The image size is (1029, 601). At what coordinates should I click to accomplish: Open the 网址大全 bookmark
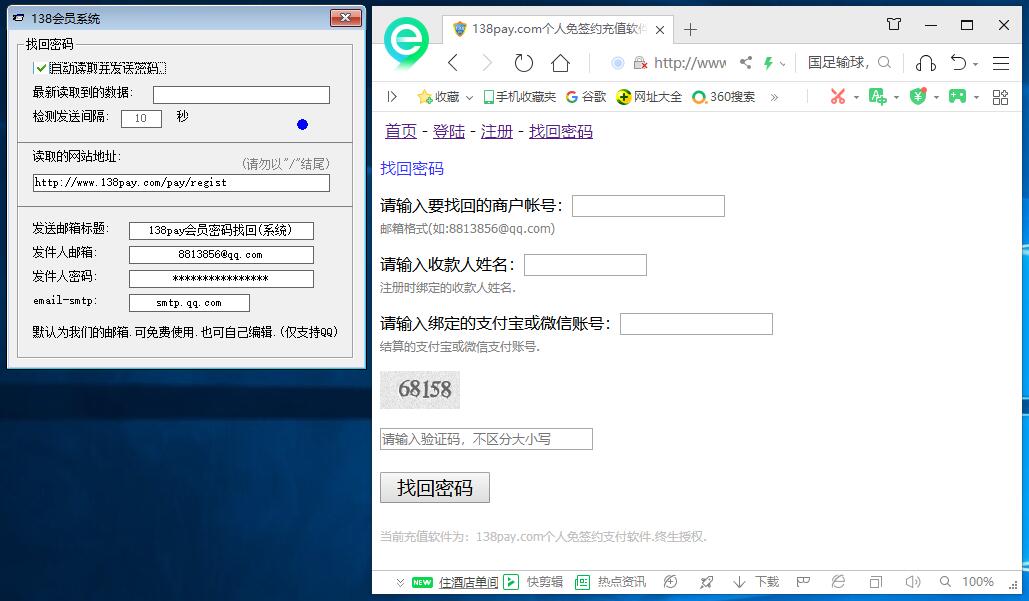[x=648, y=97]
